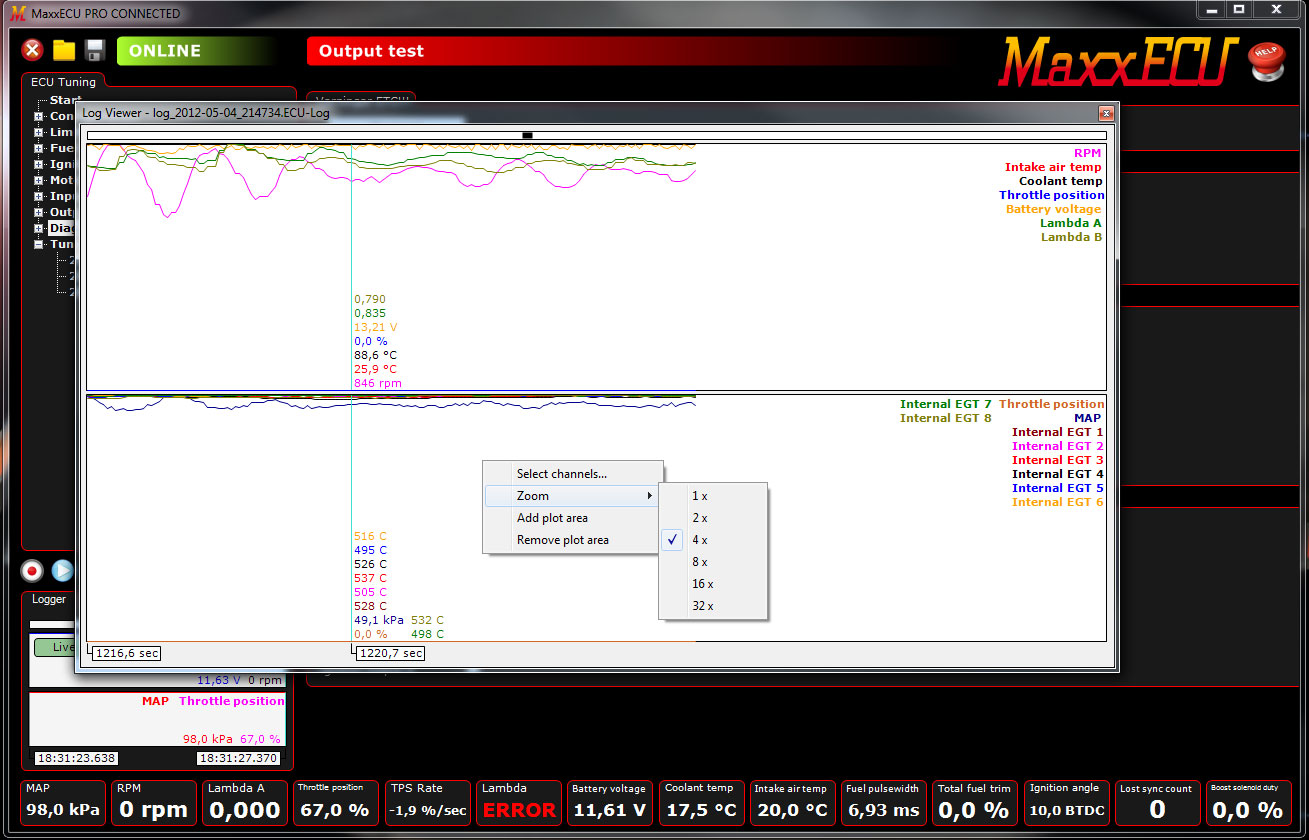Click Add plot area menu item
Image resolution: width=1309 pixels, height=840 pixels.
click(573, 518)
